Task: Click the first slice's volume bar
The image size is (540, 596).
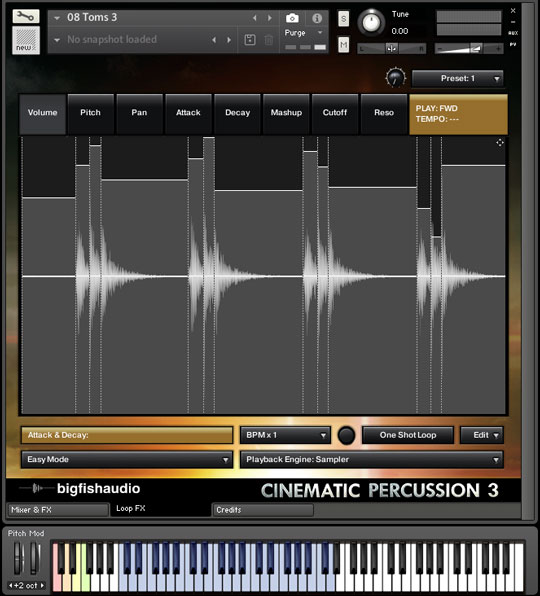Action: point(49,305)
